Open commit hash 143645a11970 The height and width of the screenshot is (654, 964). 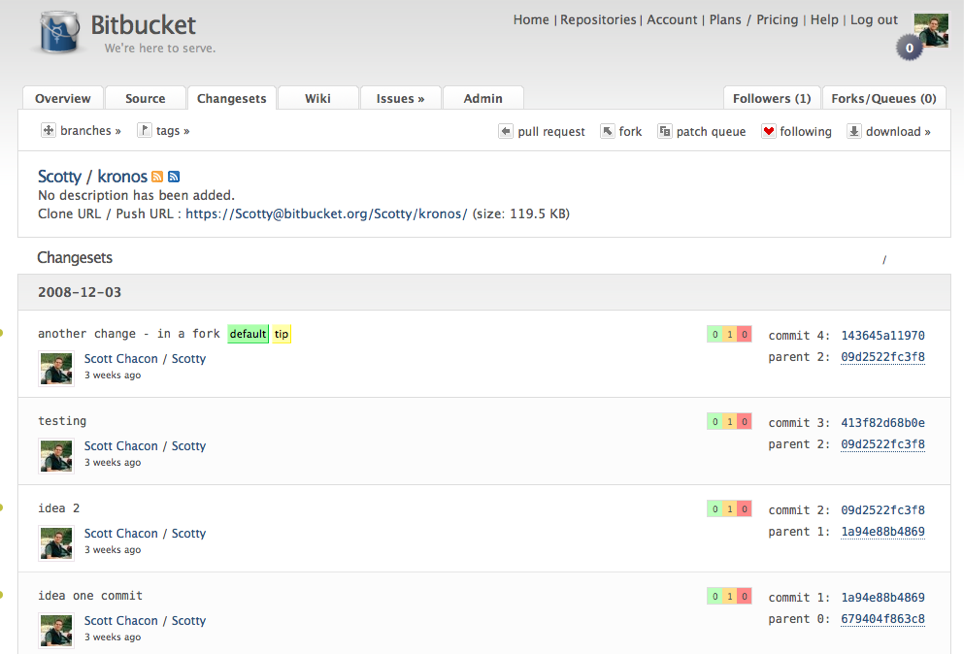click(x=882, y=336)
